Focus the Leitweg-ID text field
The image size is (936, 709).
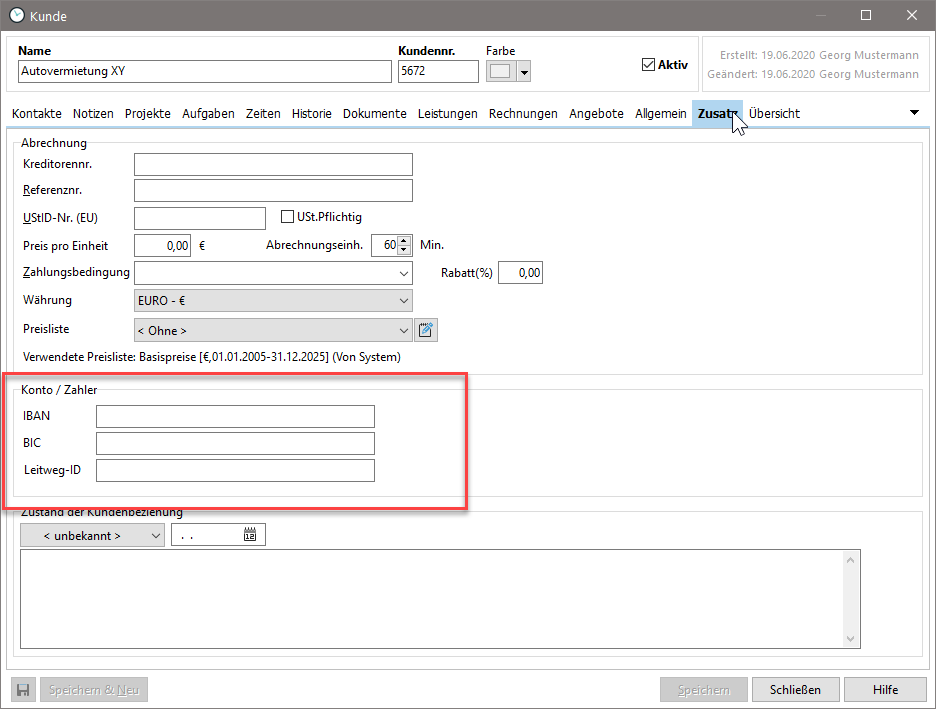point(235,471)
